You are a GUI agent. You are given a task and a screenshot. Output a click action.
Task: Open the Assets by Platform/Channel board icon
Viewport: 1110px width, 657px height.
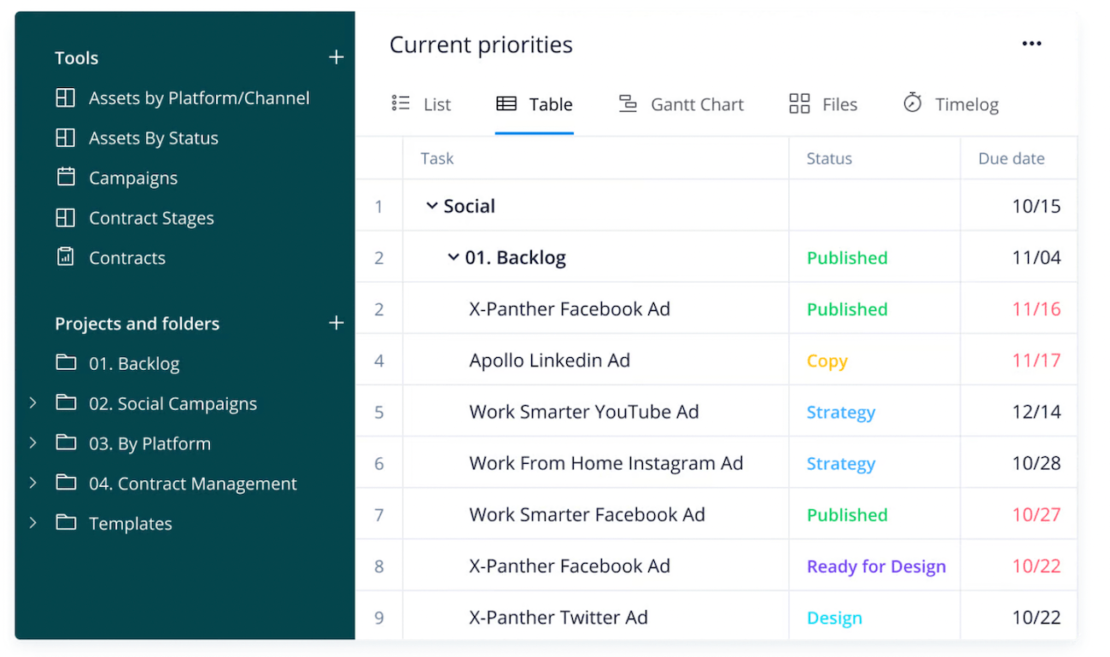tap(65, 98)
